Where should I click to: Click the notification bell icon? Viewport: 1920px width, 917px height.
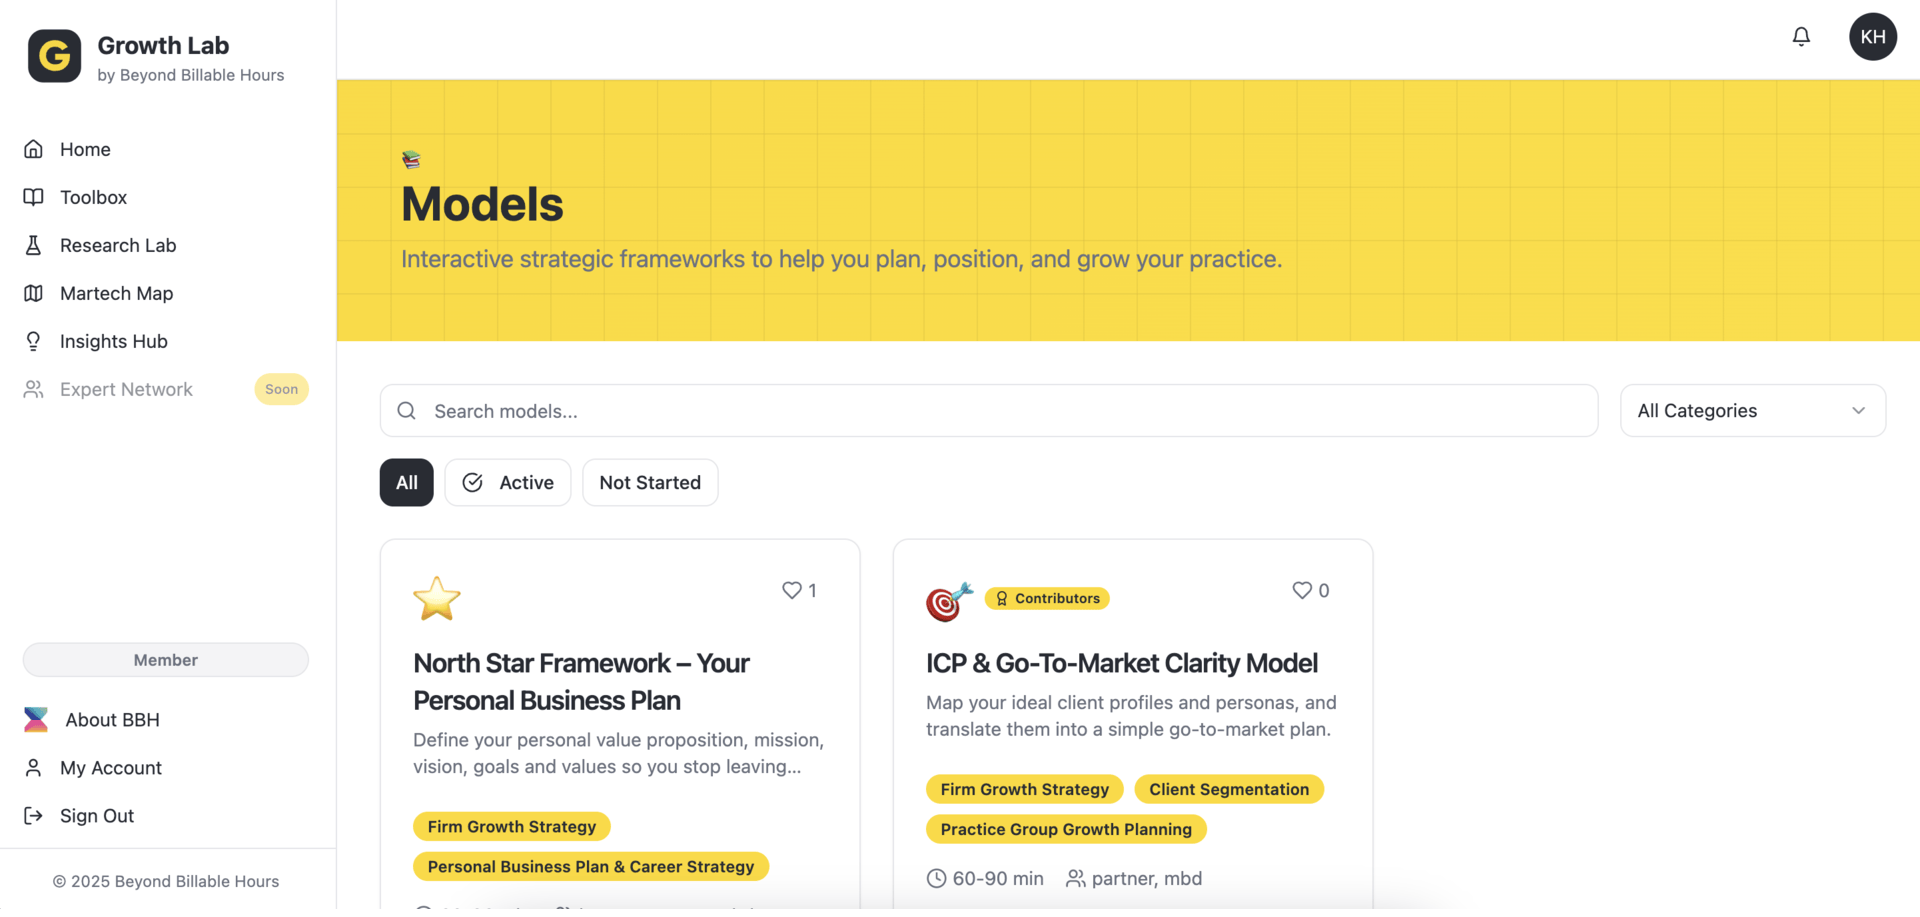1801,36
